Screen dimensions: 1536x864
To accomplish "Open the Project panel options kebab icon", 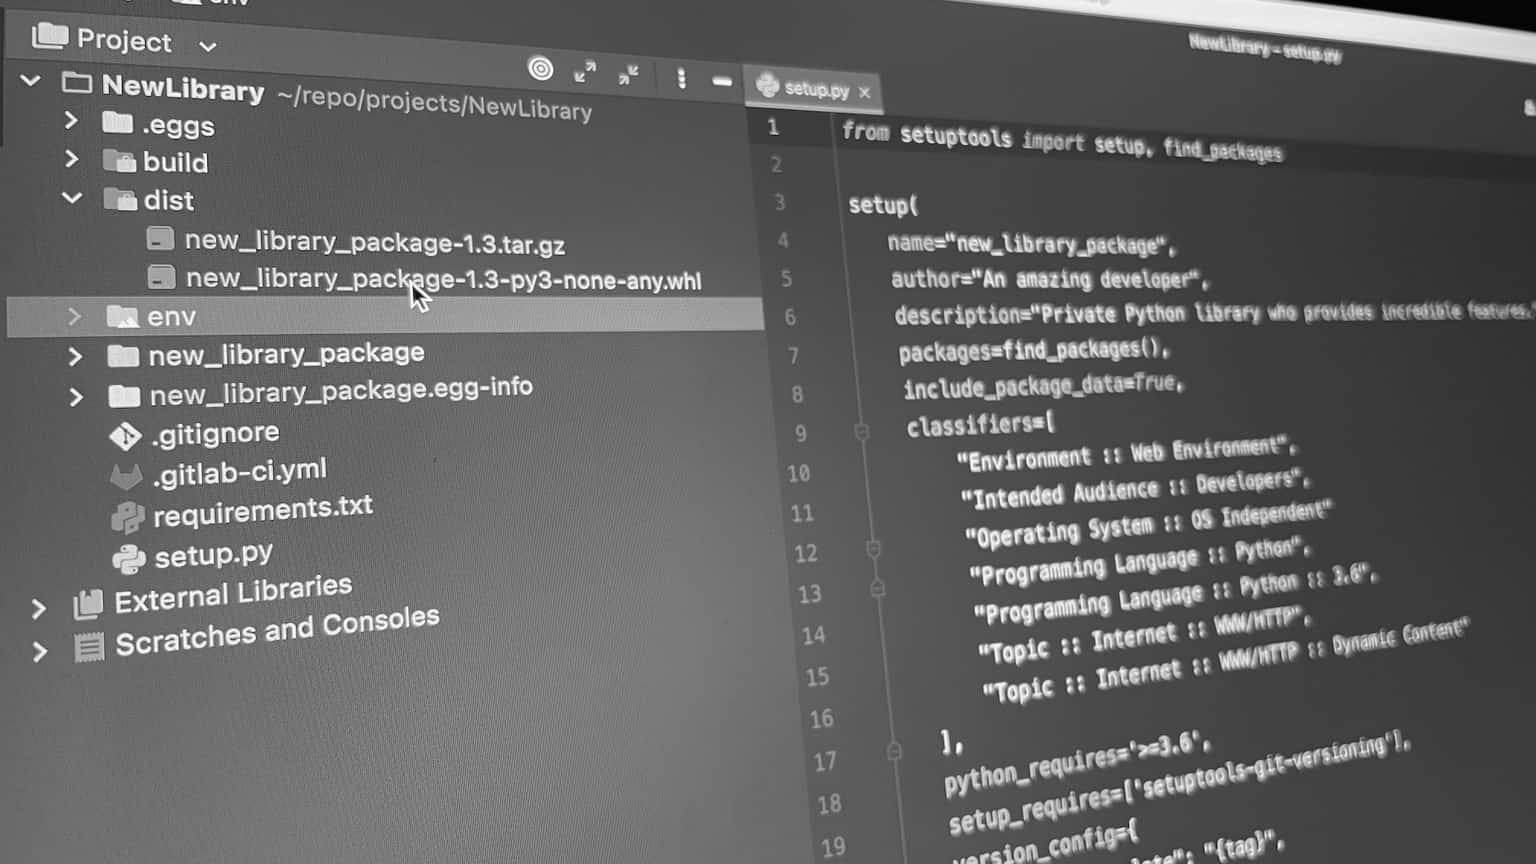I will pos(682,80).
